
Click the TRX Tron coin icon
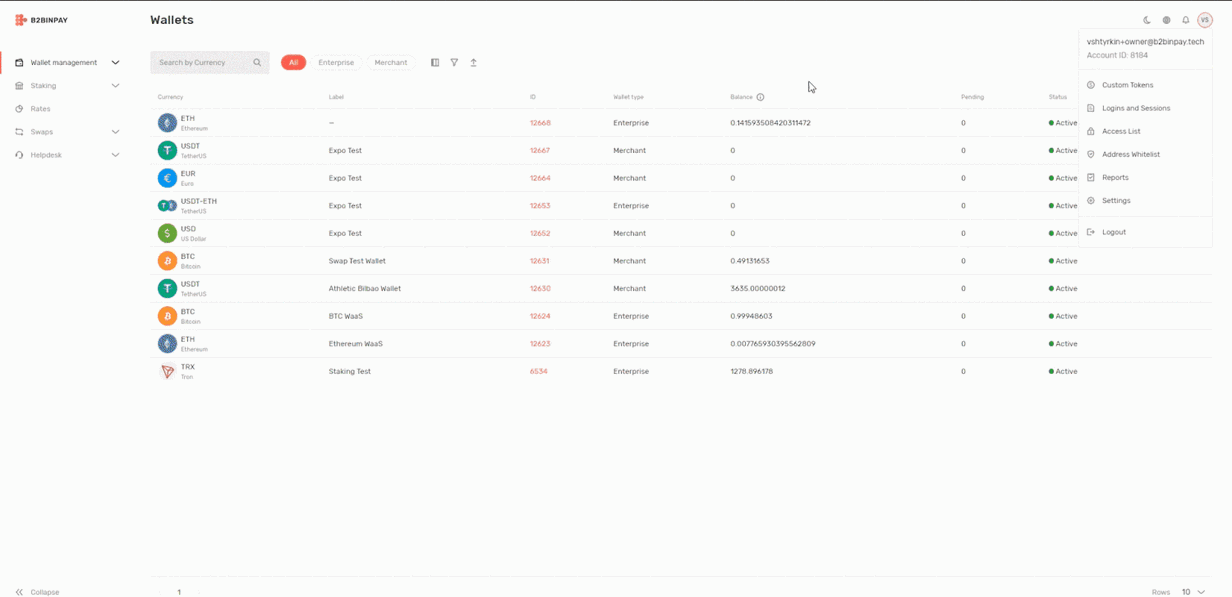(167, 371)
